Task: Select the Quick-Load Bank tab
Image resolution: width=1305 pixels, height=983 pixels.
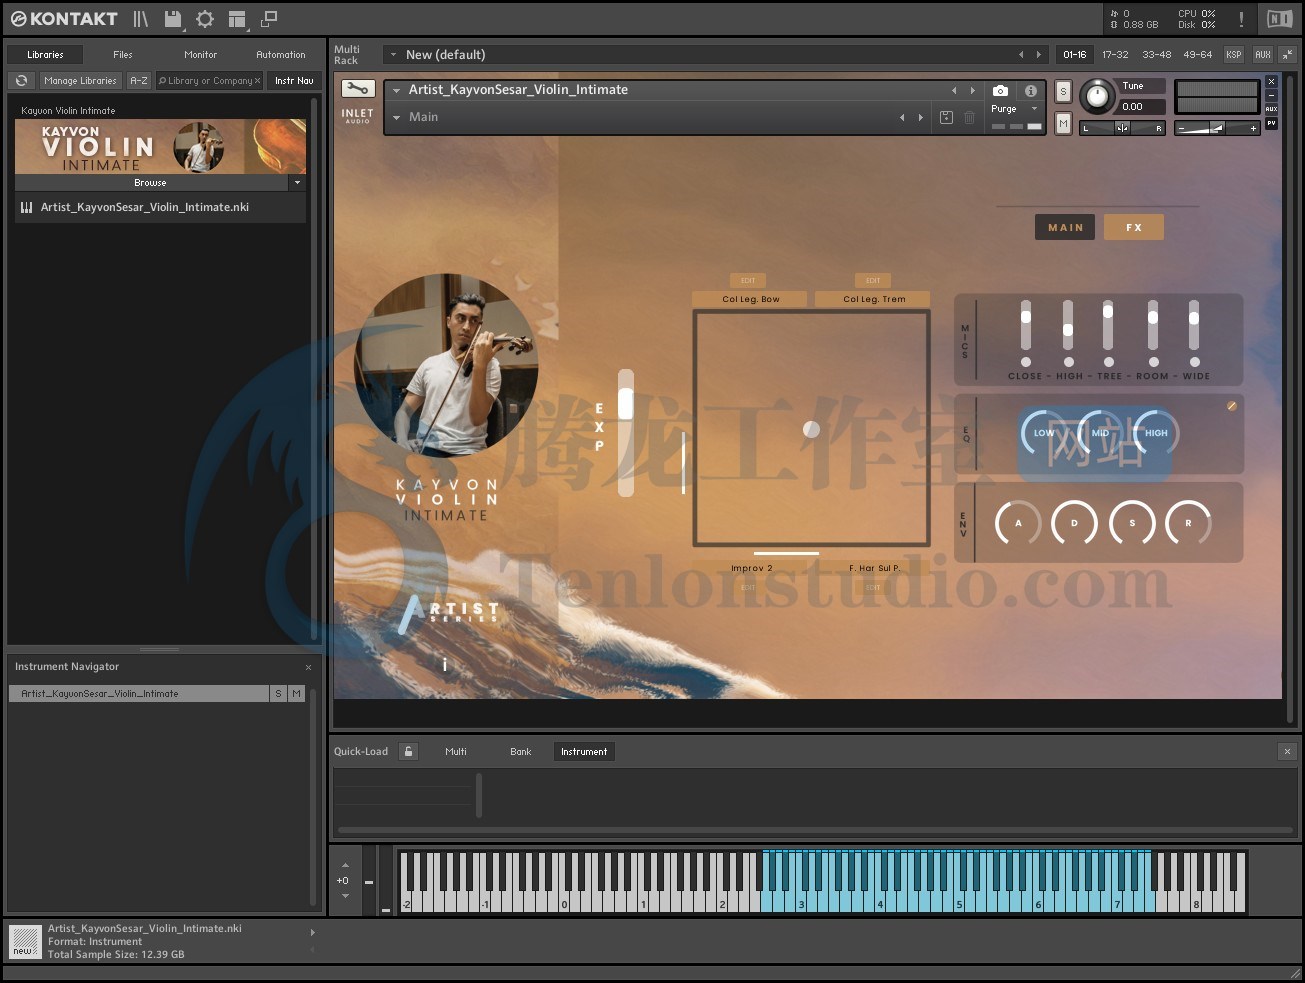Action: pos(521,752)
